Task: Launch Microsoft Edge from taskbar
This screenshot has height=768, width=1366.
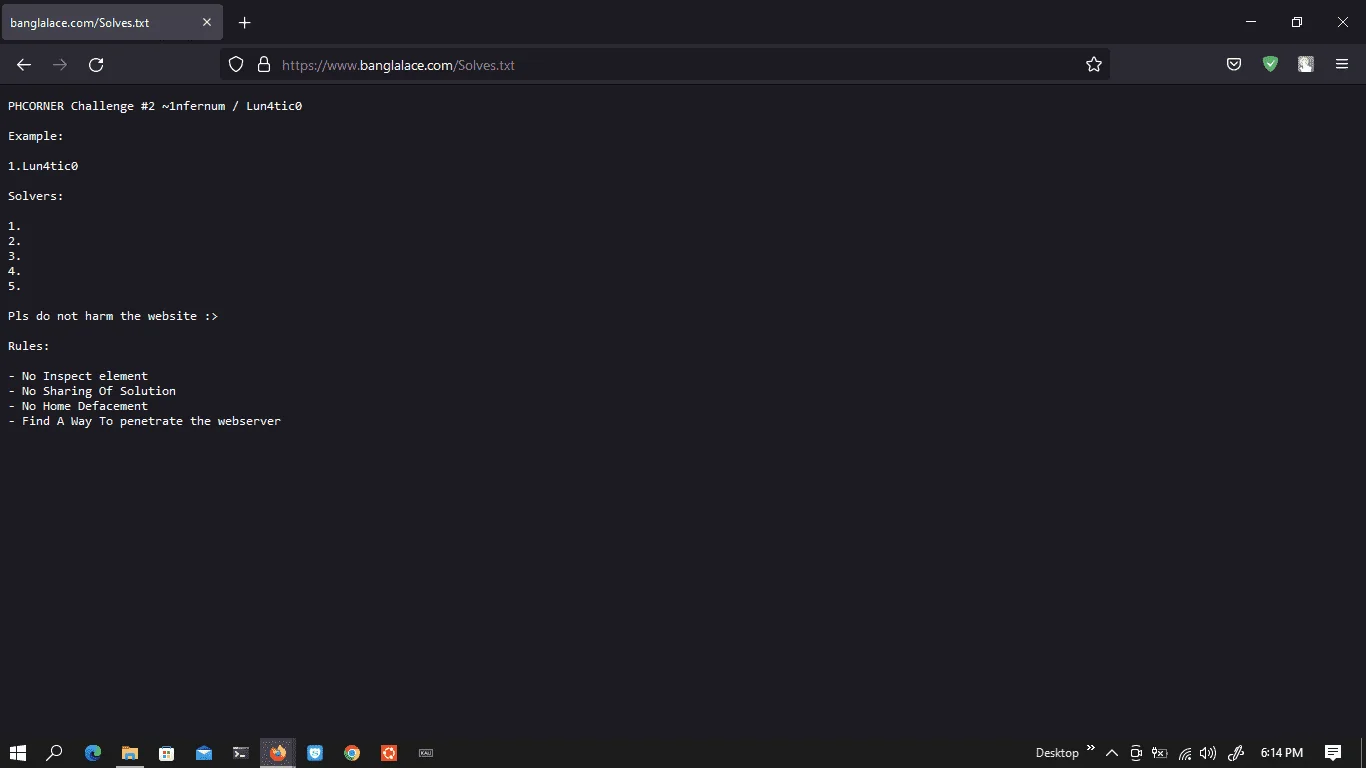Action: point(93,753)
